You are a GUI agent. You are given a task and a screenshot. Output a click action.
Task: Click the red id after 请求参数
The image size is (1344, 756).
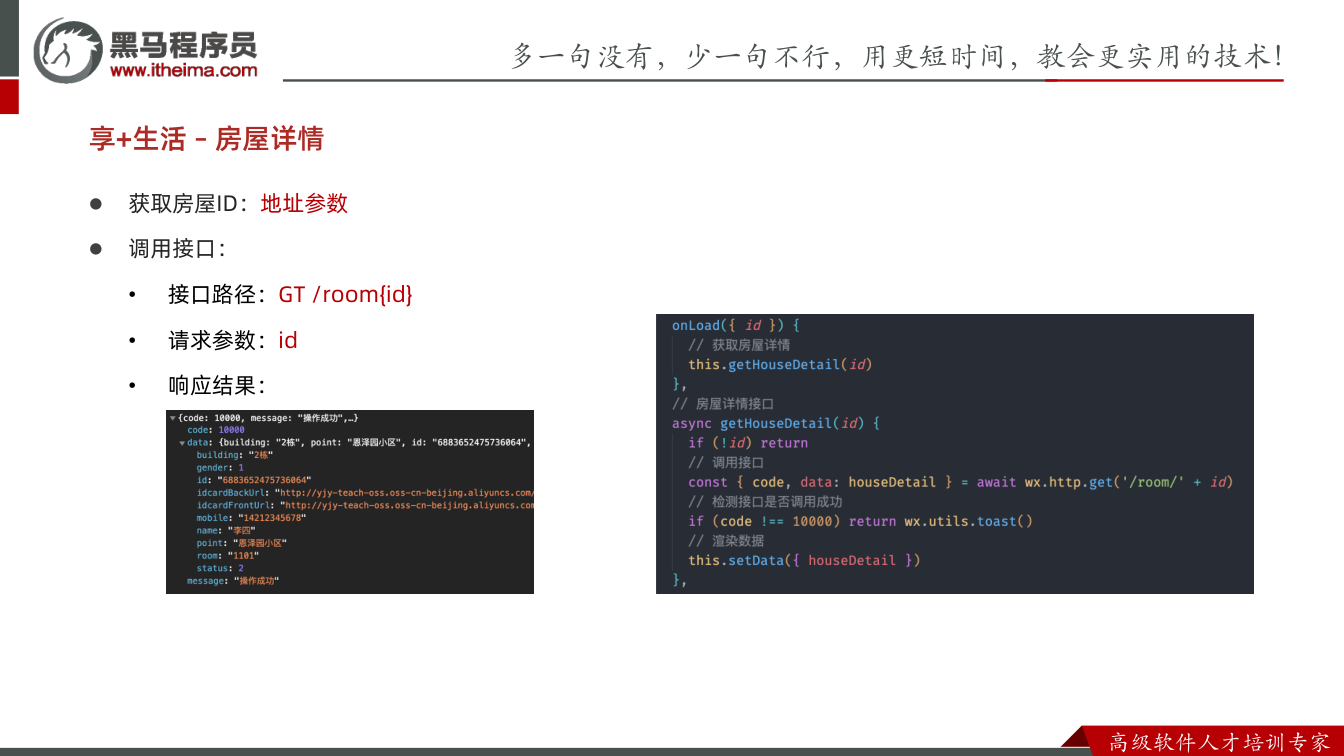pyautogui.click(x=288, y=340)
